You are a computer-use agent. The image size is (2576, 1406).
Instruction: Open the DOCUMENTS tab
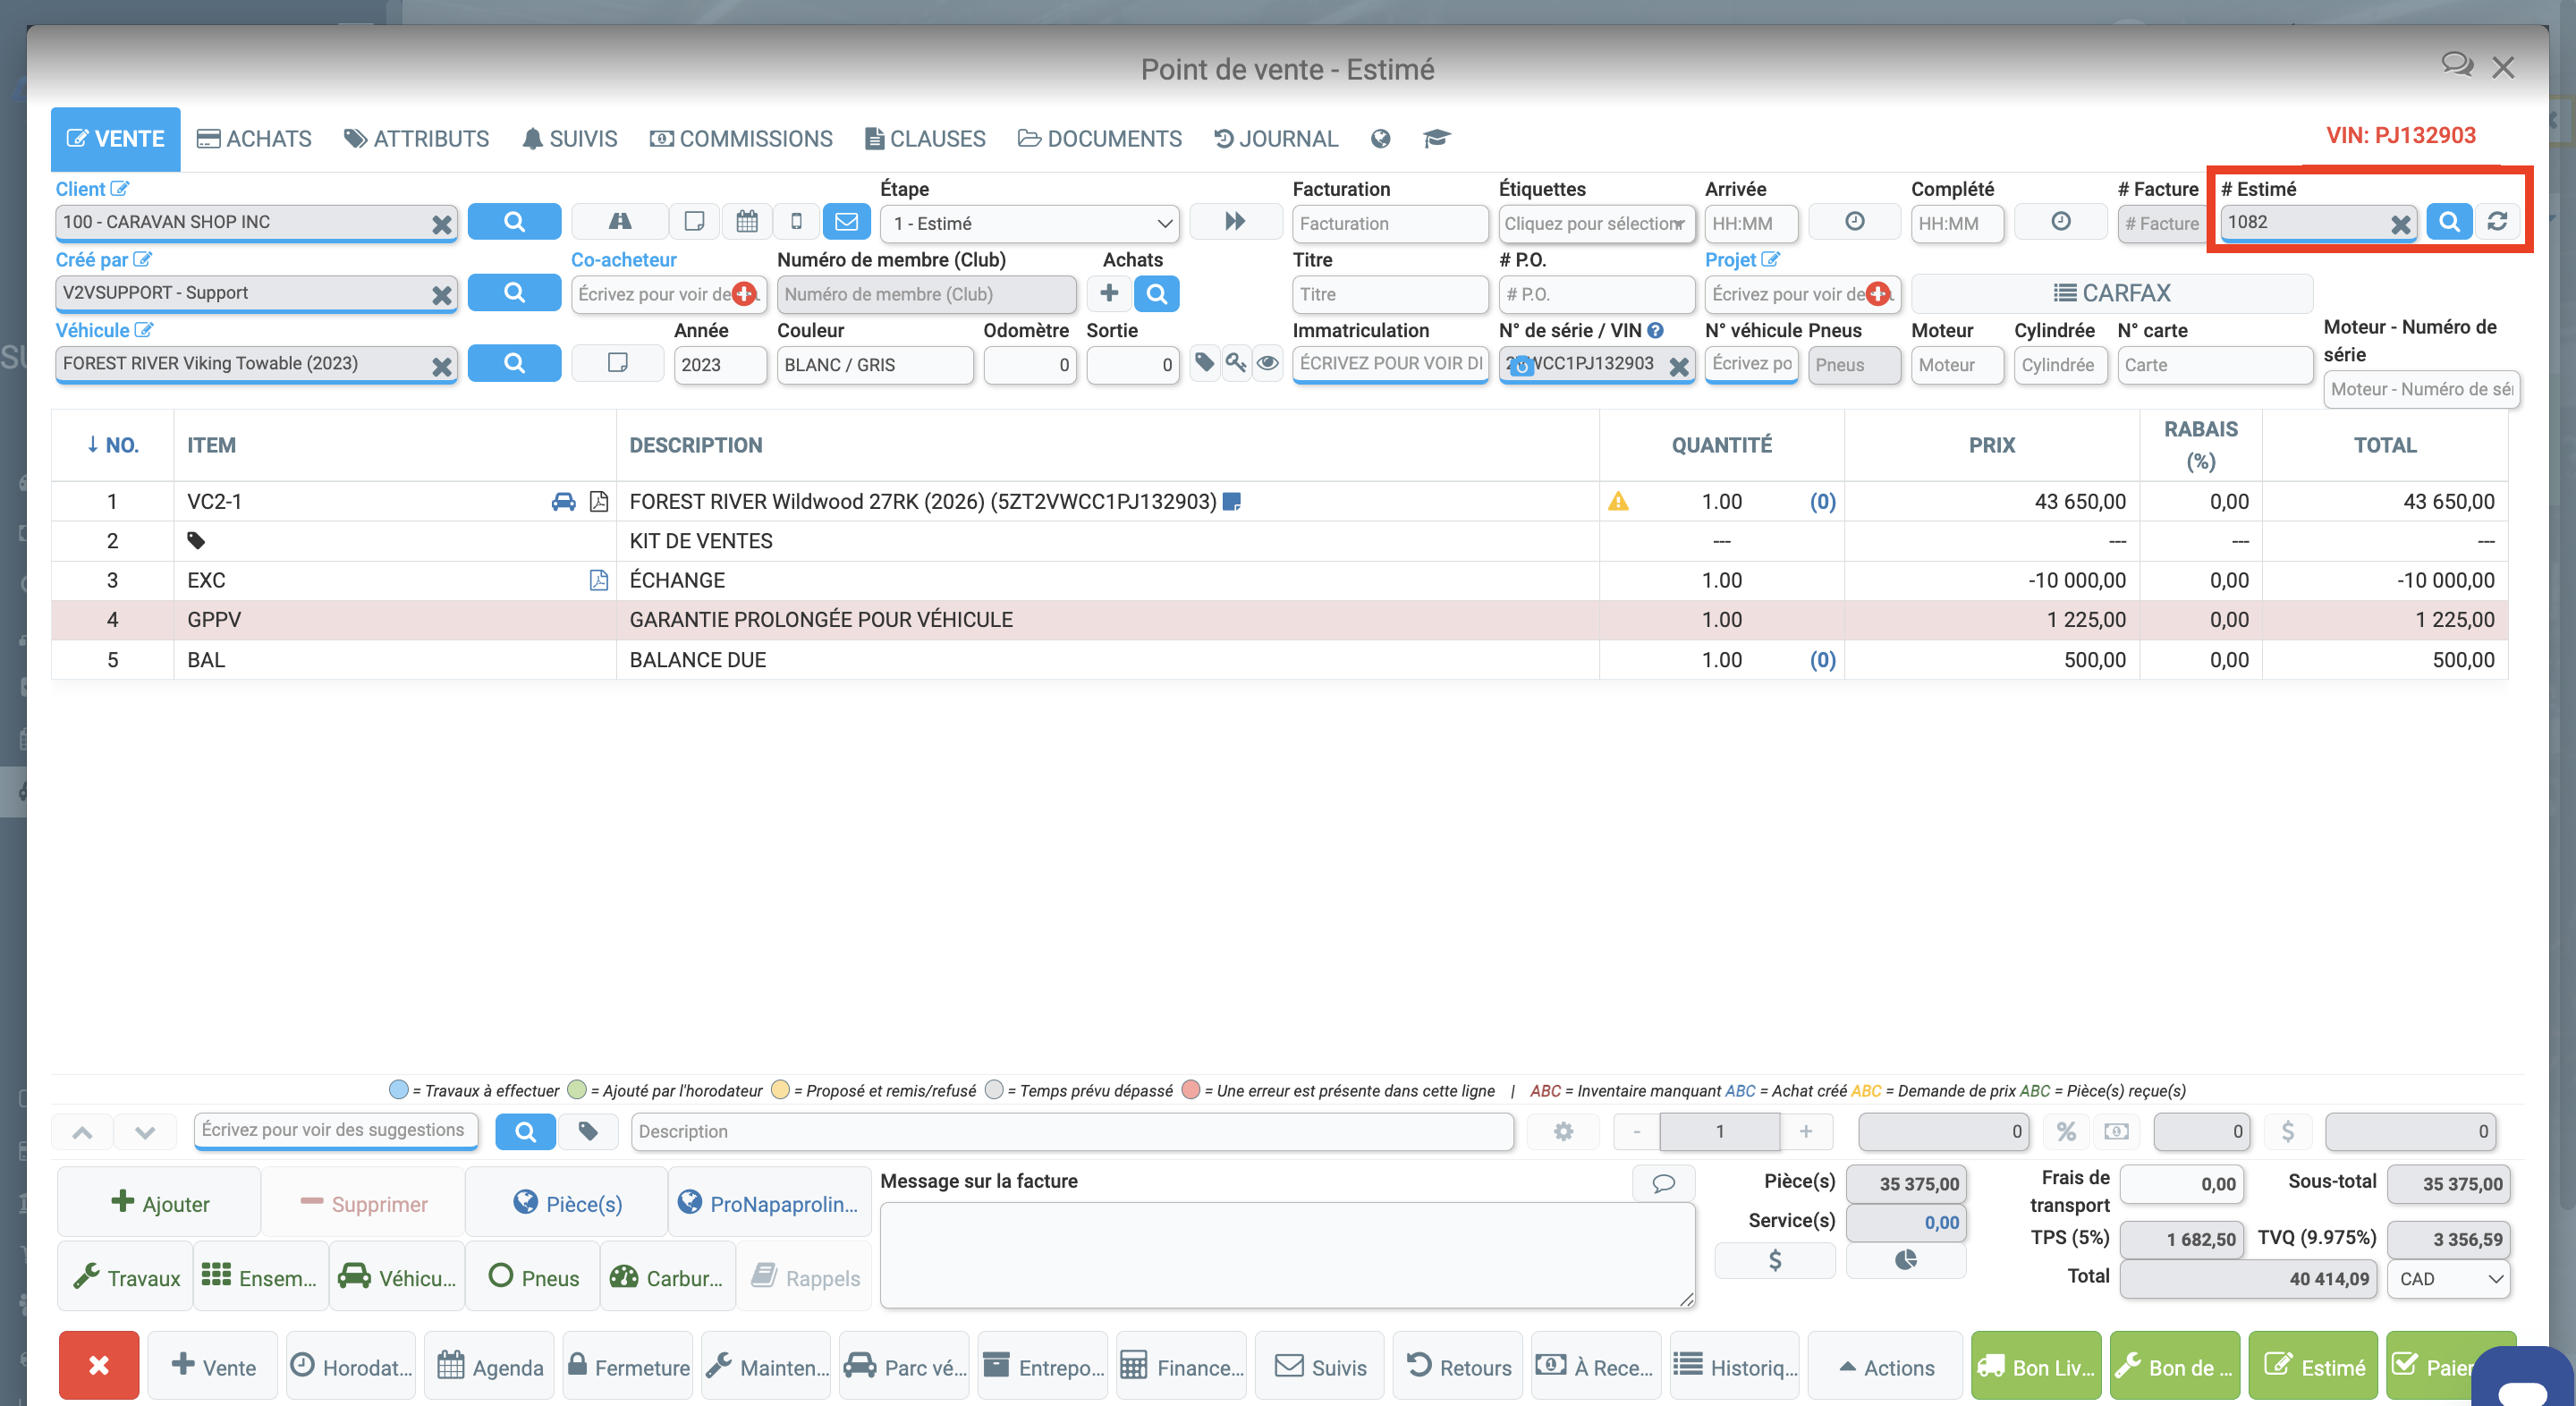1100,139
